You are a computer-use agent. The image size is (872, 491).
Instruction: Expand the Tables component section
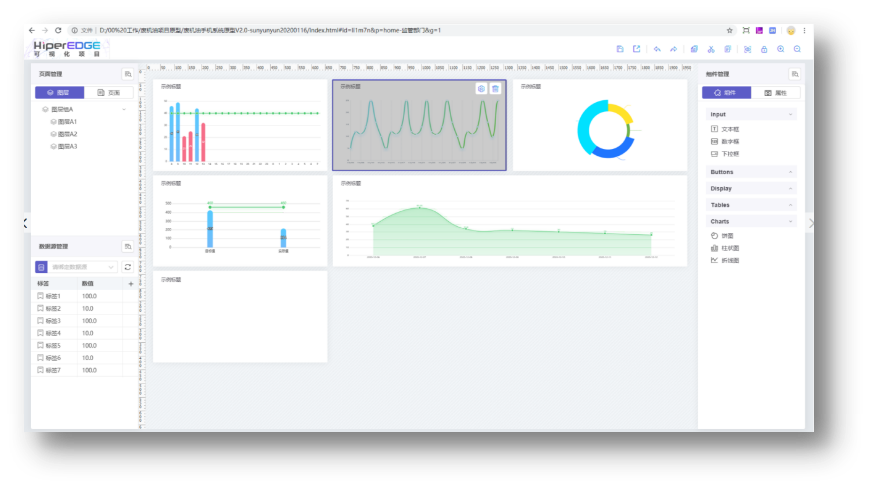[790, 205]
